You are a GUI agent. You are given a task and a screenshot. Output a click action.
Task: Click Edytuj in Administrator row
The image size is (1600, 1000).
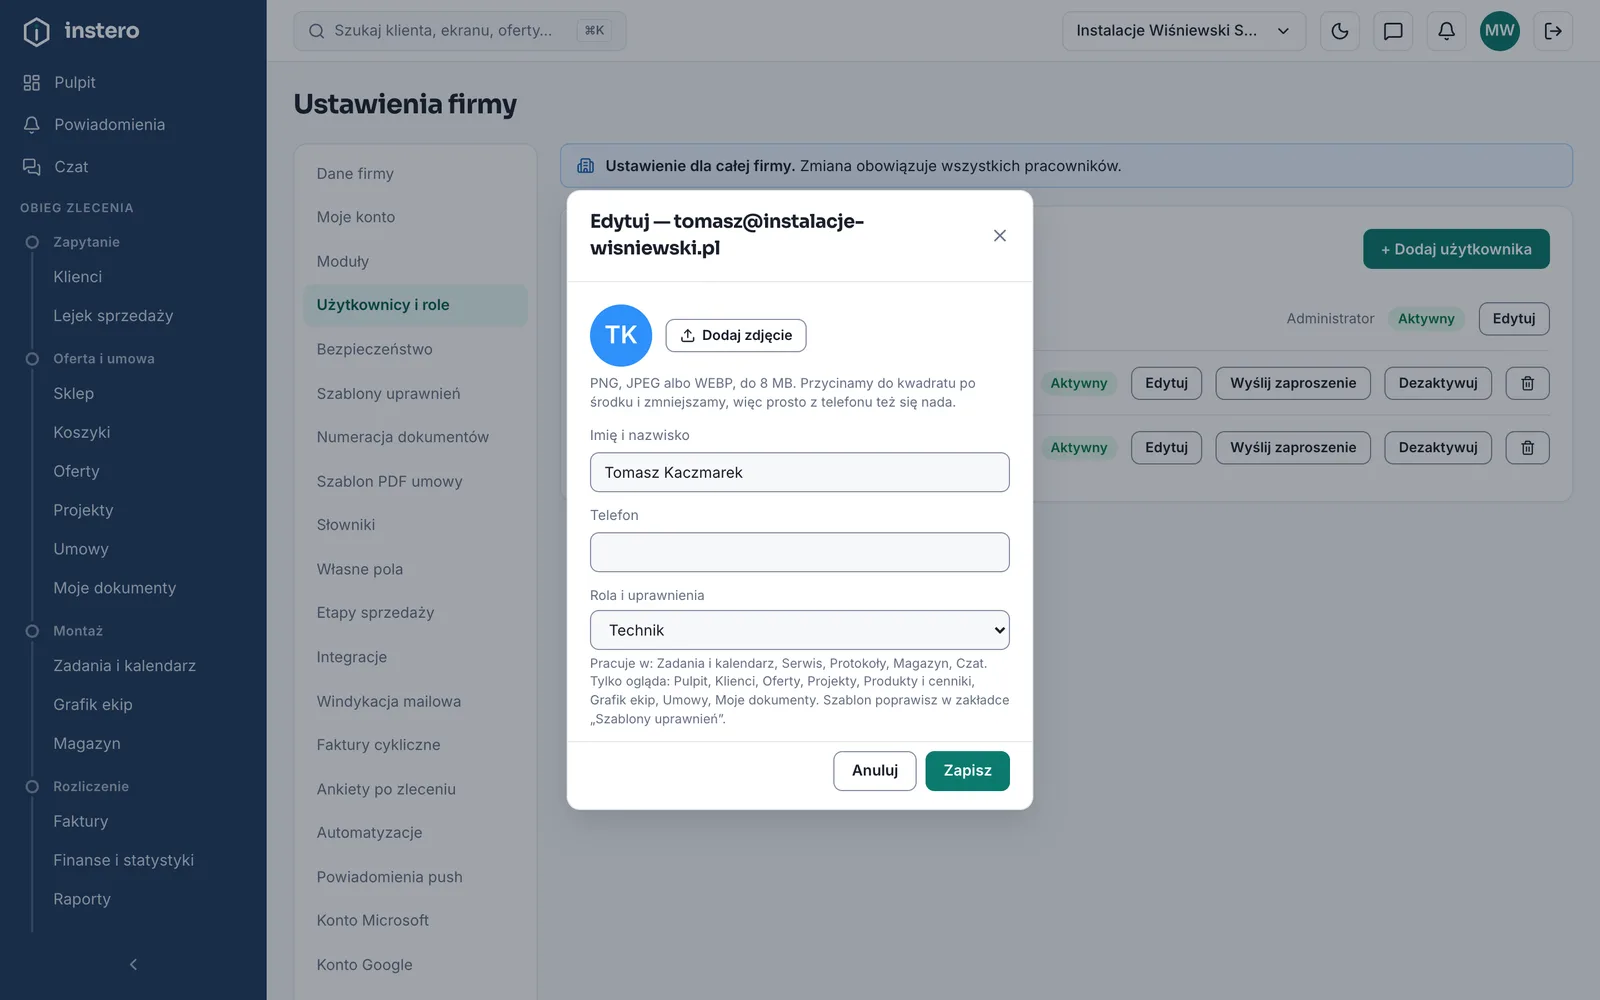(1514, 319)
